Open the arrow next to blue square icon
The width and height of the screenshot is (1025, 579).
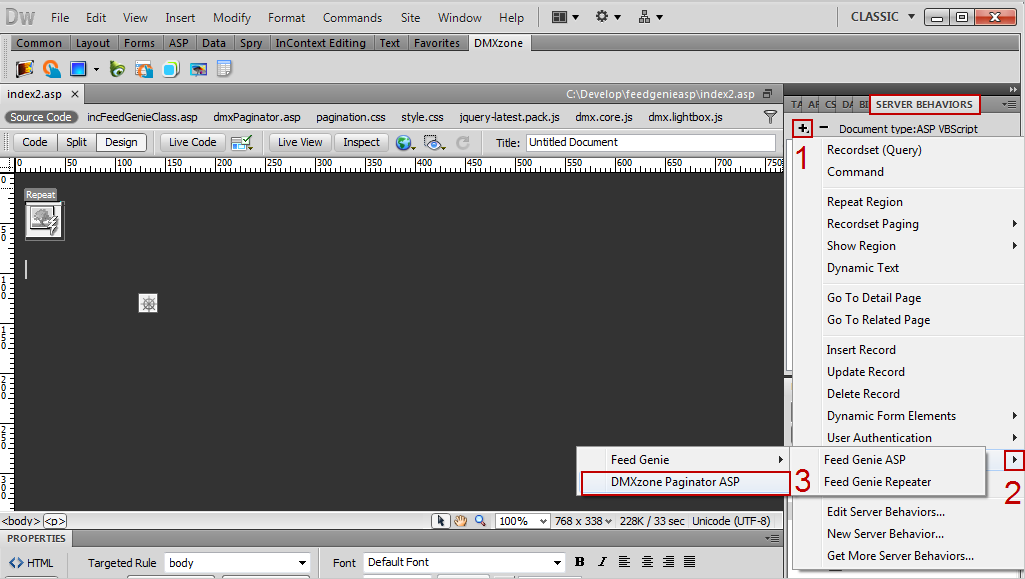(x=96, y=69)
